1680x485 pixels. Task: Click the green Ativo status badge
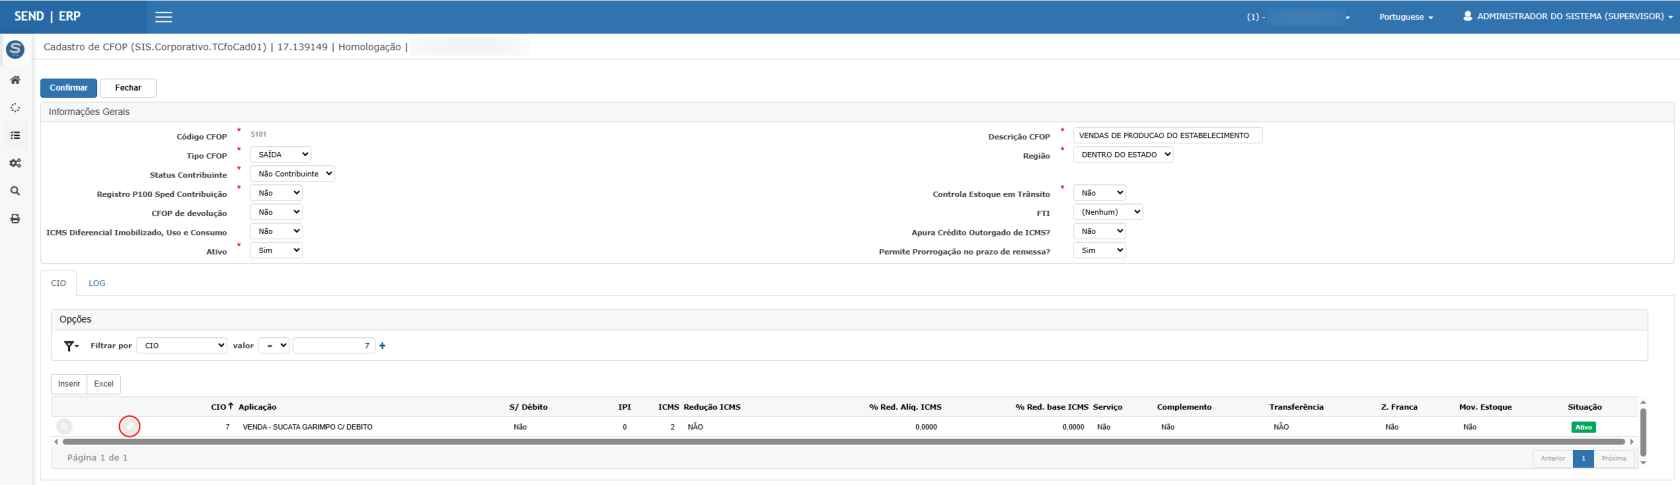tap(1583, 427)
